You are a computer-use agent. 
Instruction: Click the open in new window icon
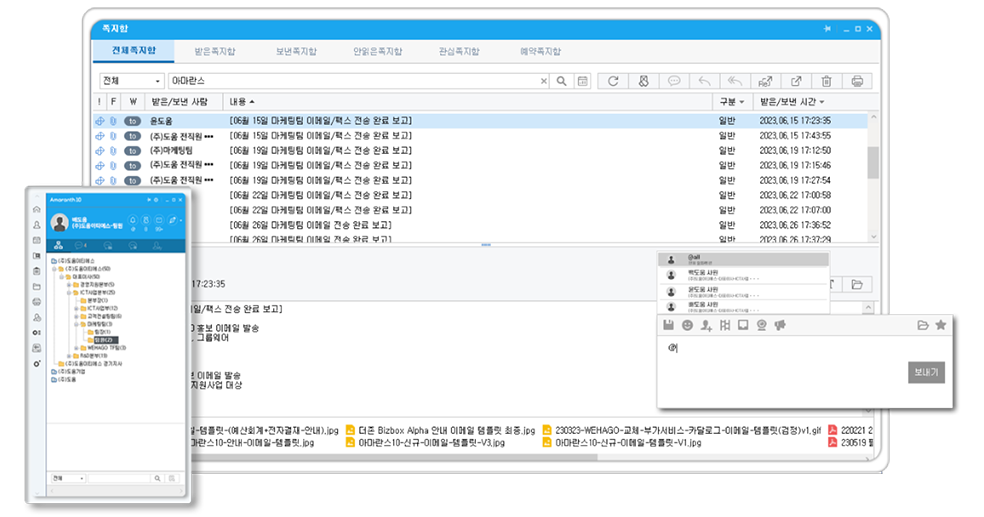point(796,81)
